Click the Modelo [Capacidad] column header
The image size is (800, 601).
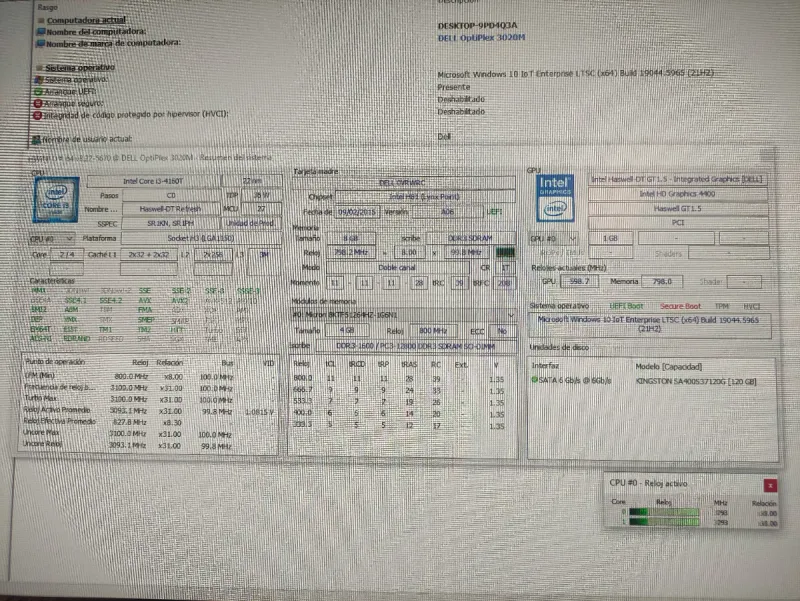coord(668,366)
